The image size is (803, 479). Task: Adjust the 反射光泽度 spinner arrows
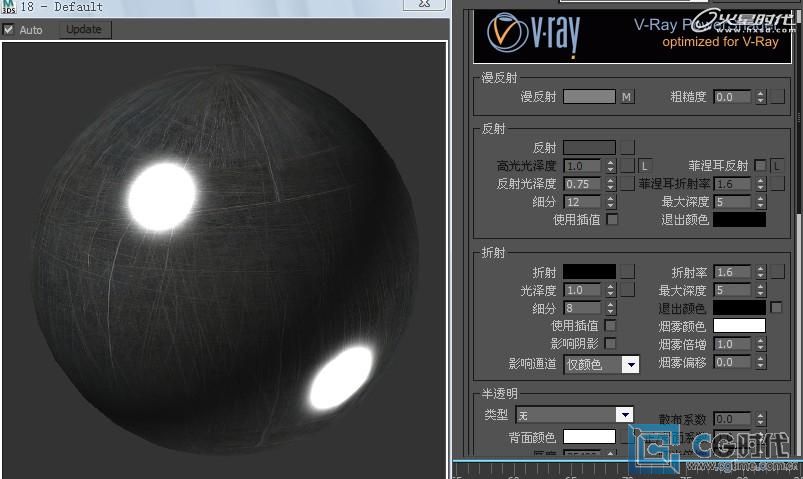click(x=610, y=184)
